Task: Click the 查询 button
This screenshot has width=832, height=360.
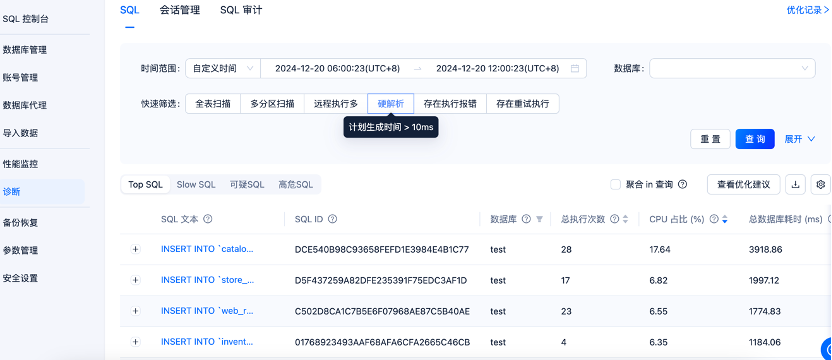Action: tap(755, 139)
